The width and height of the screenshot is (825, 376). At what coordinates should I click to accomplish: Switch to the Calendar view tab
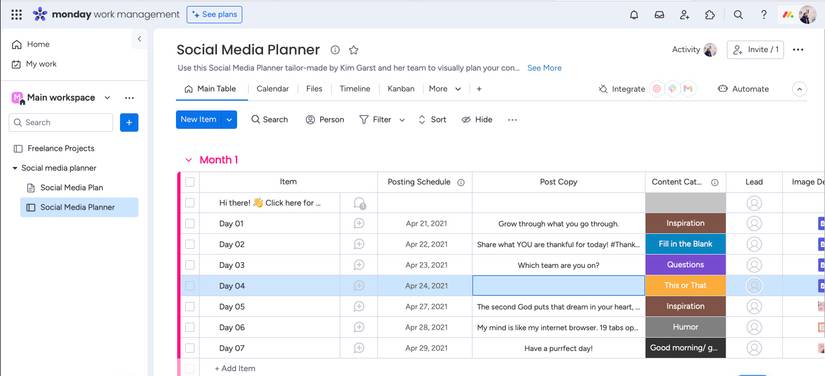(x=273, y=89)
